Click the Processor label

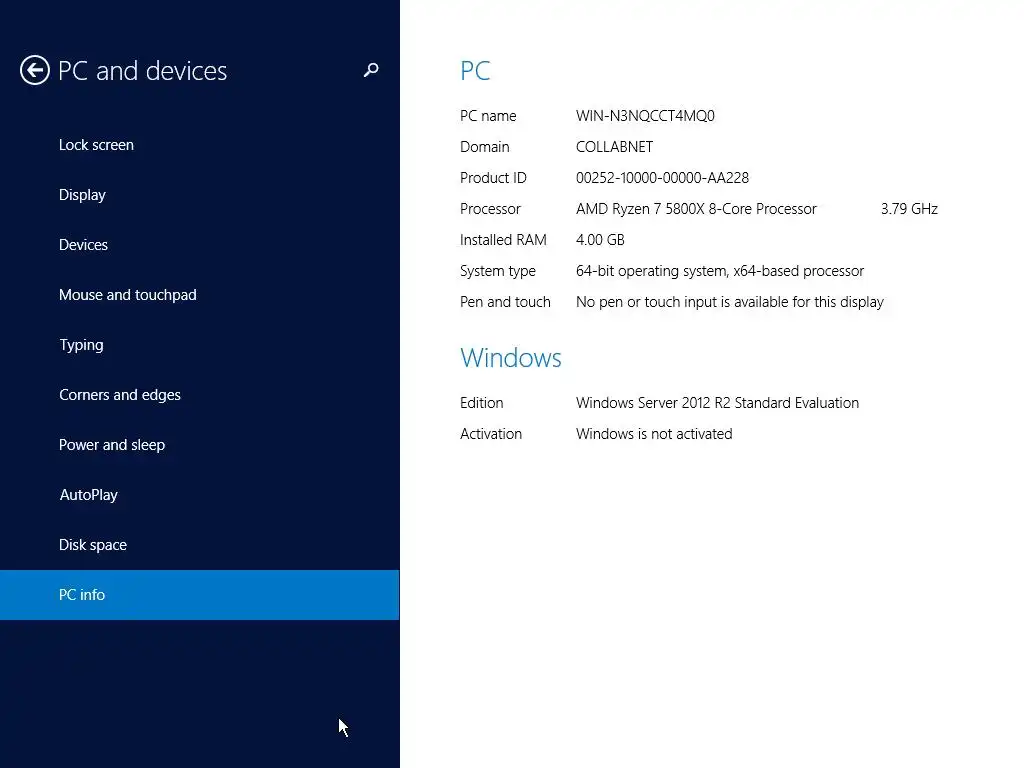490,209
